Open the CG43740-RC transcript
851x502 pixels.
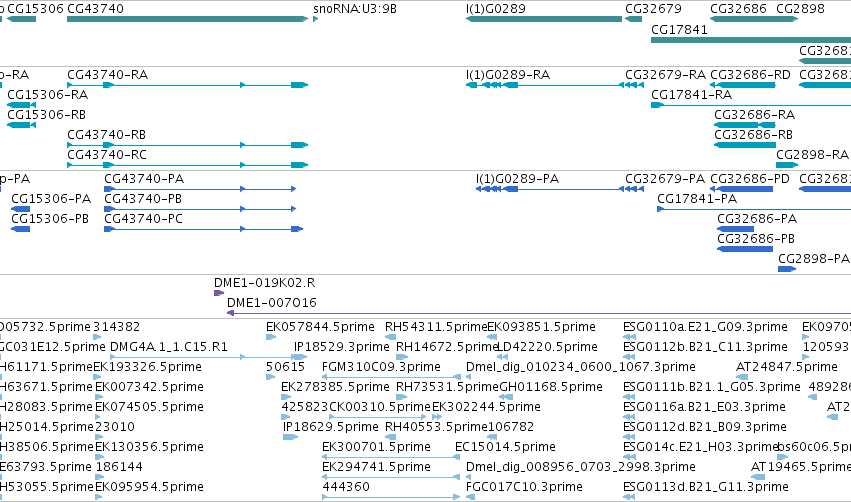187,165
